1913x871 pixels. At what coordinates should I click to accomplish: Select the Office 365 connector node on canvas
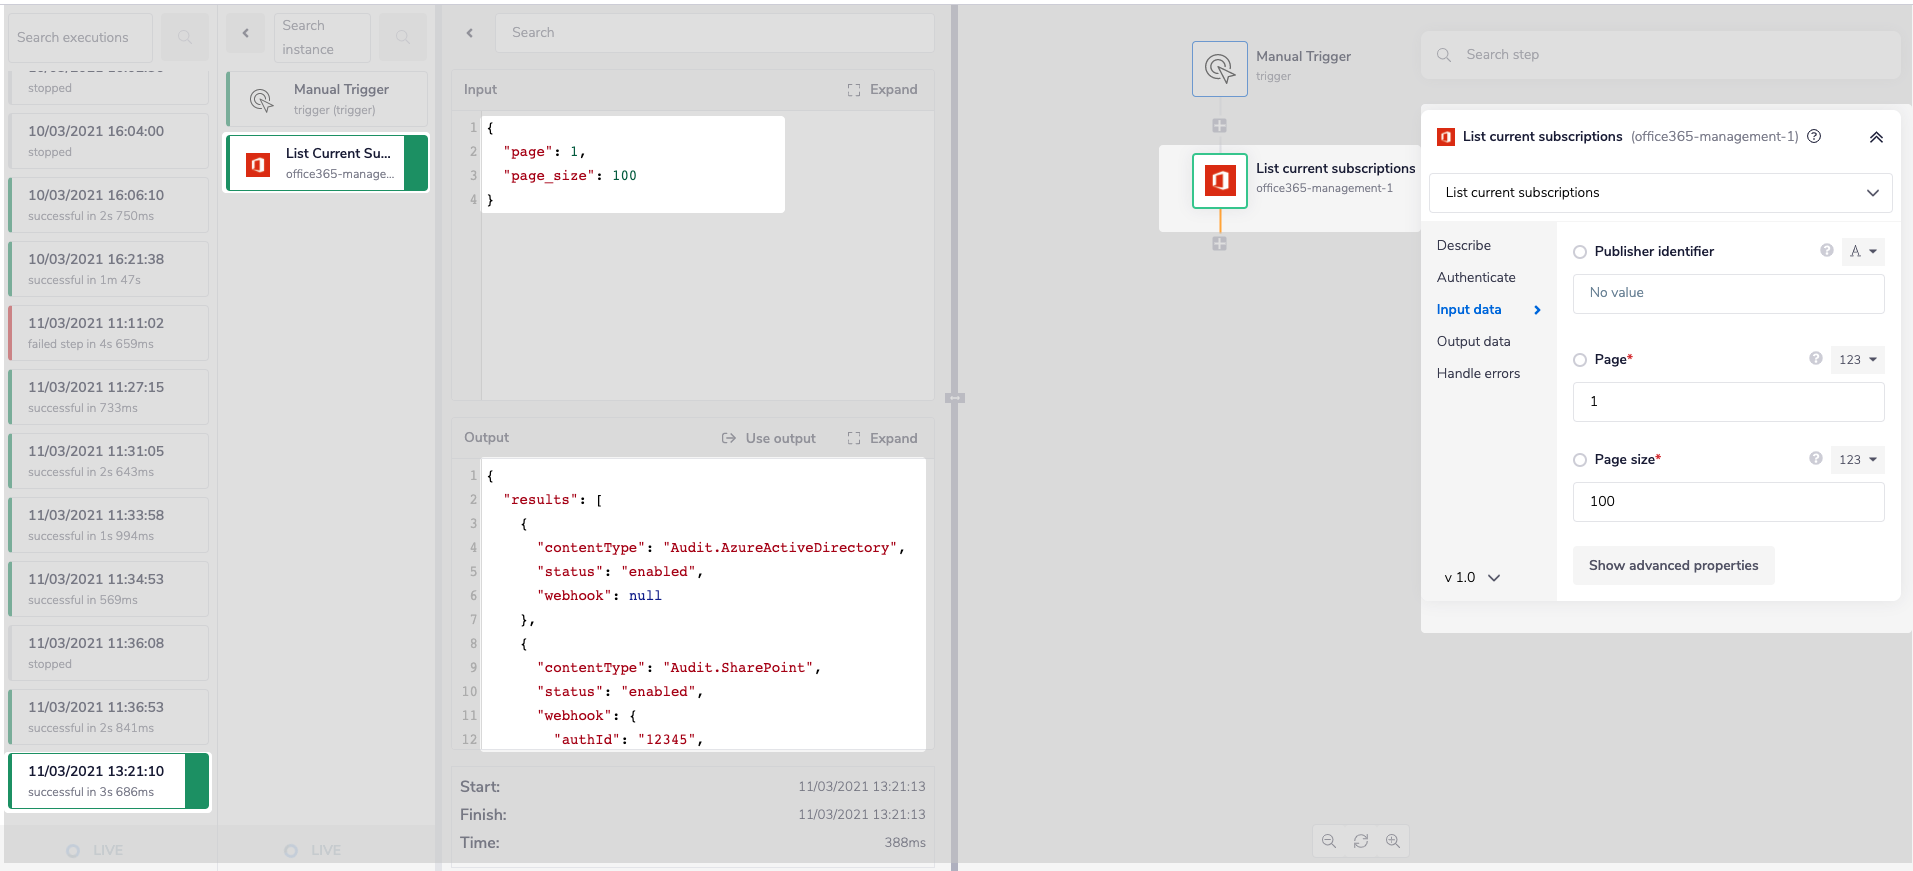click(1219, 181)
